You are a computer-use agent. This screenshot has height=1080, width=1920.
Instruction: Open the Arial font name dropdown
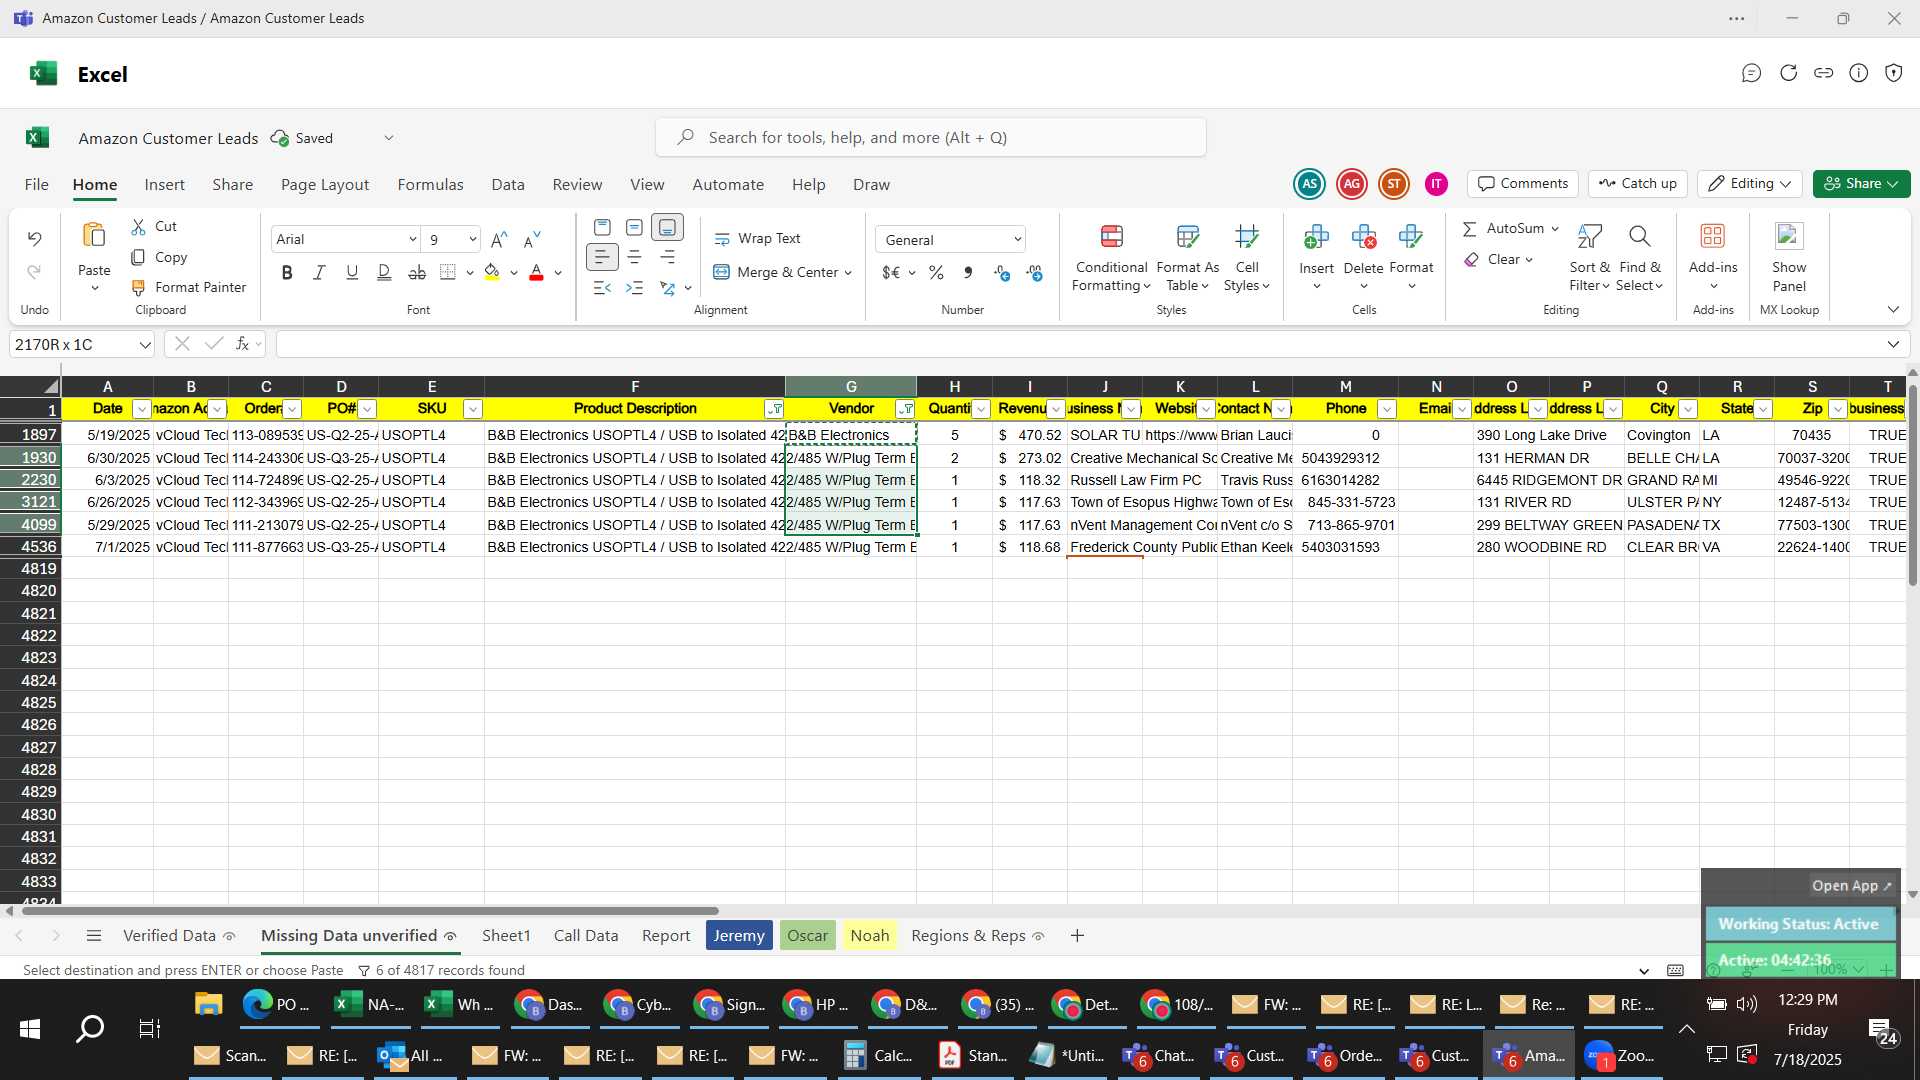(x=411, y=239)
